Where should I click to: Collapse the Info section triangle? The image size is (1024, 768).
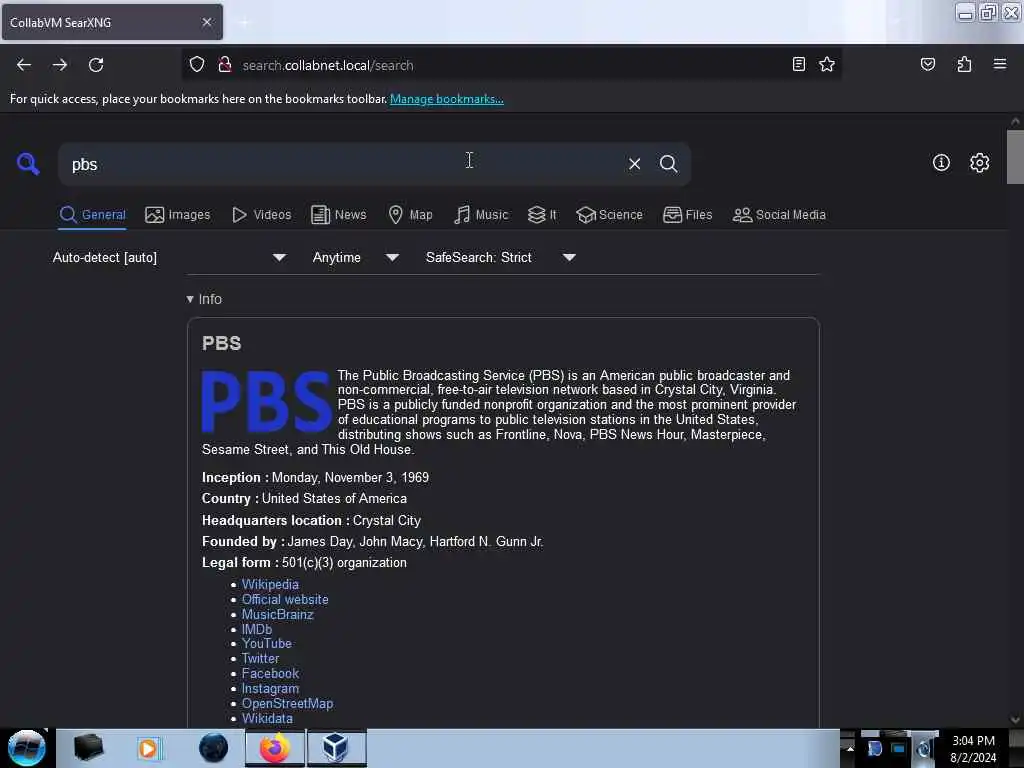[x=190, y=299]
